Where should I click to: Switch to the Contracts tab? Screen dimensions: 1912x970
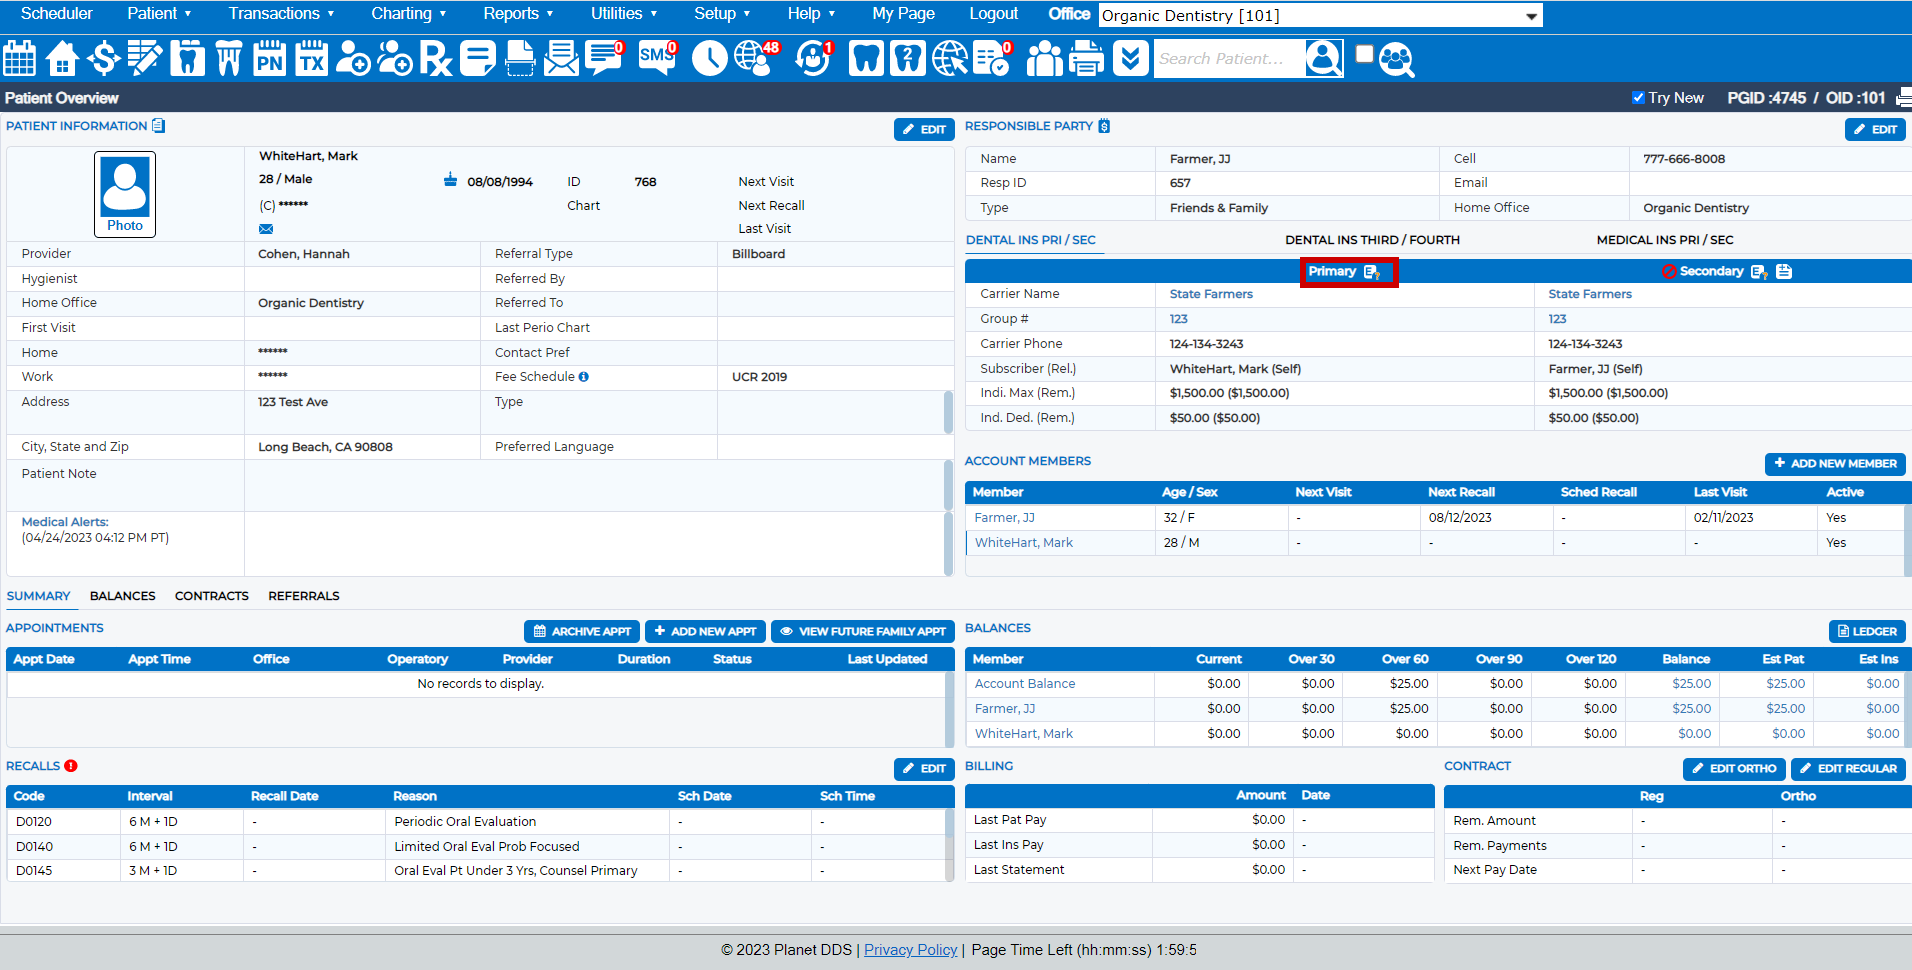[x=212, y=596]
